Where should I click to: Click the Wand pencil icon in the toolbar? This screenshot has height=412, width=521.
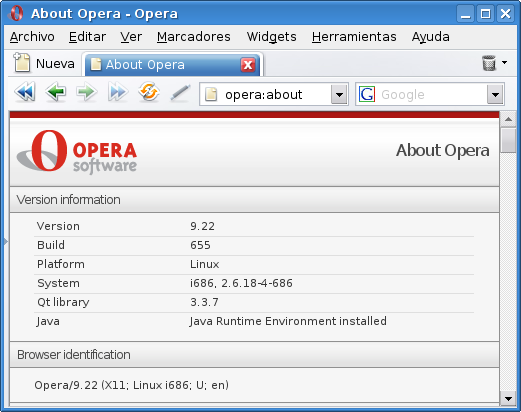(x=180, y=92)
